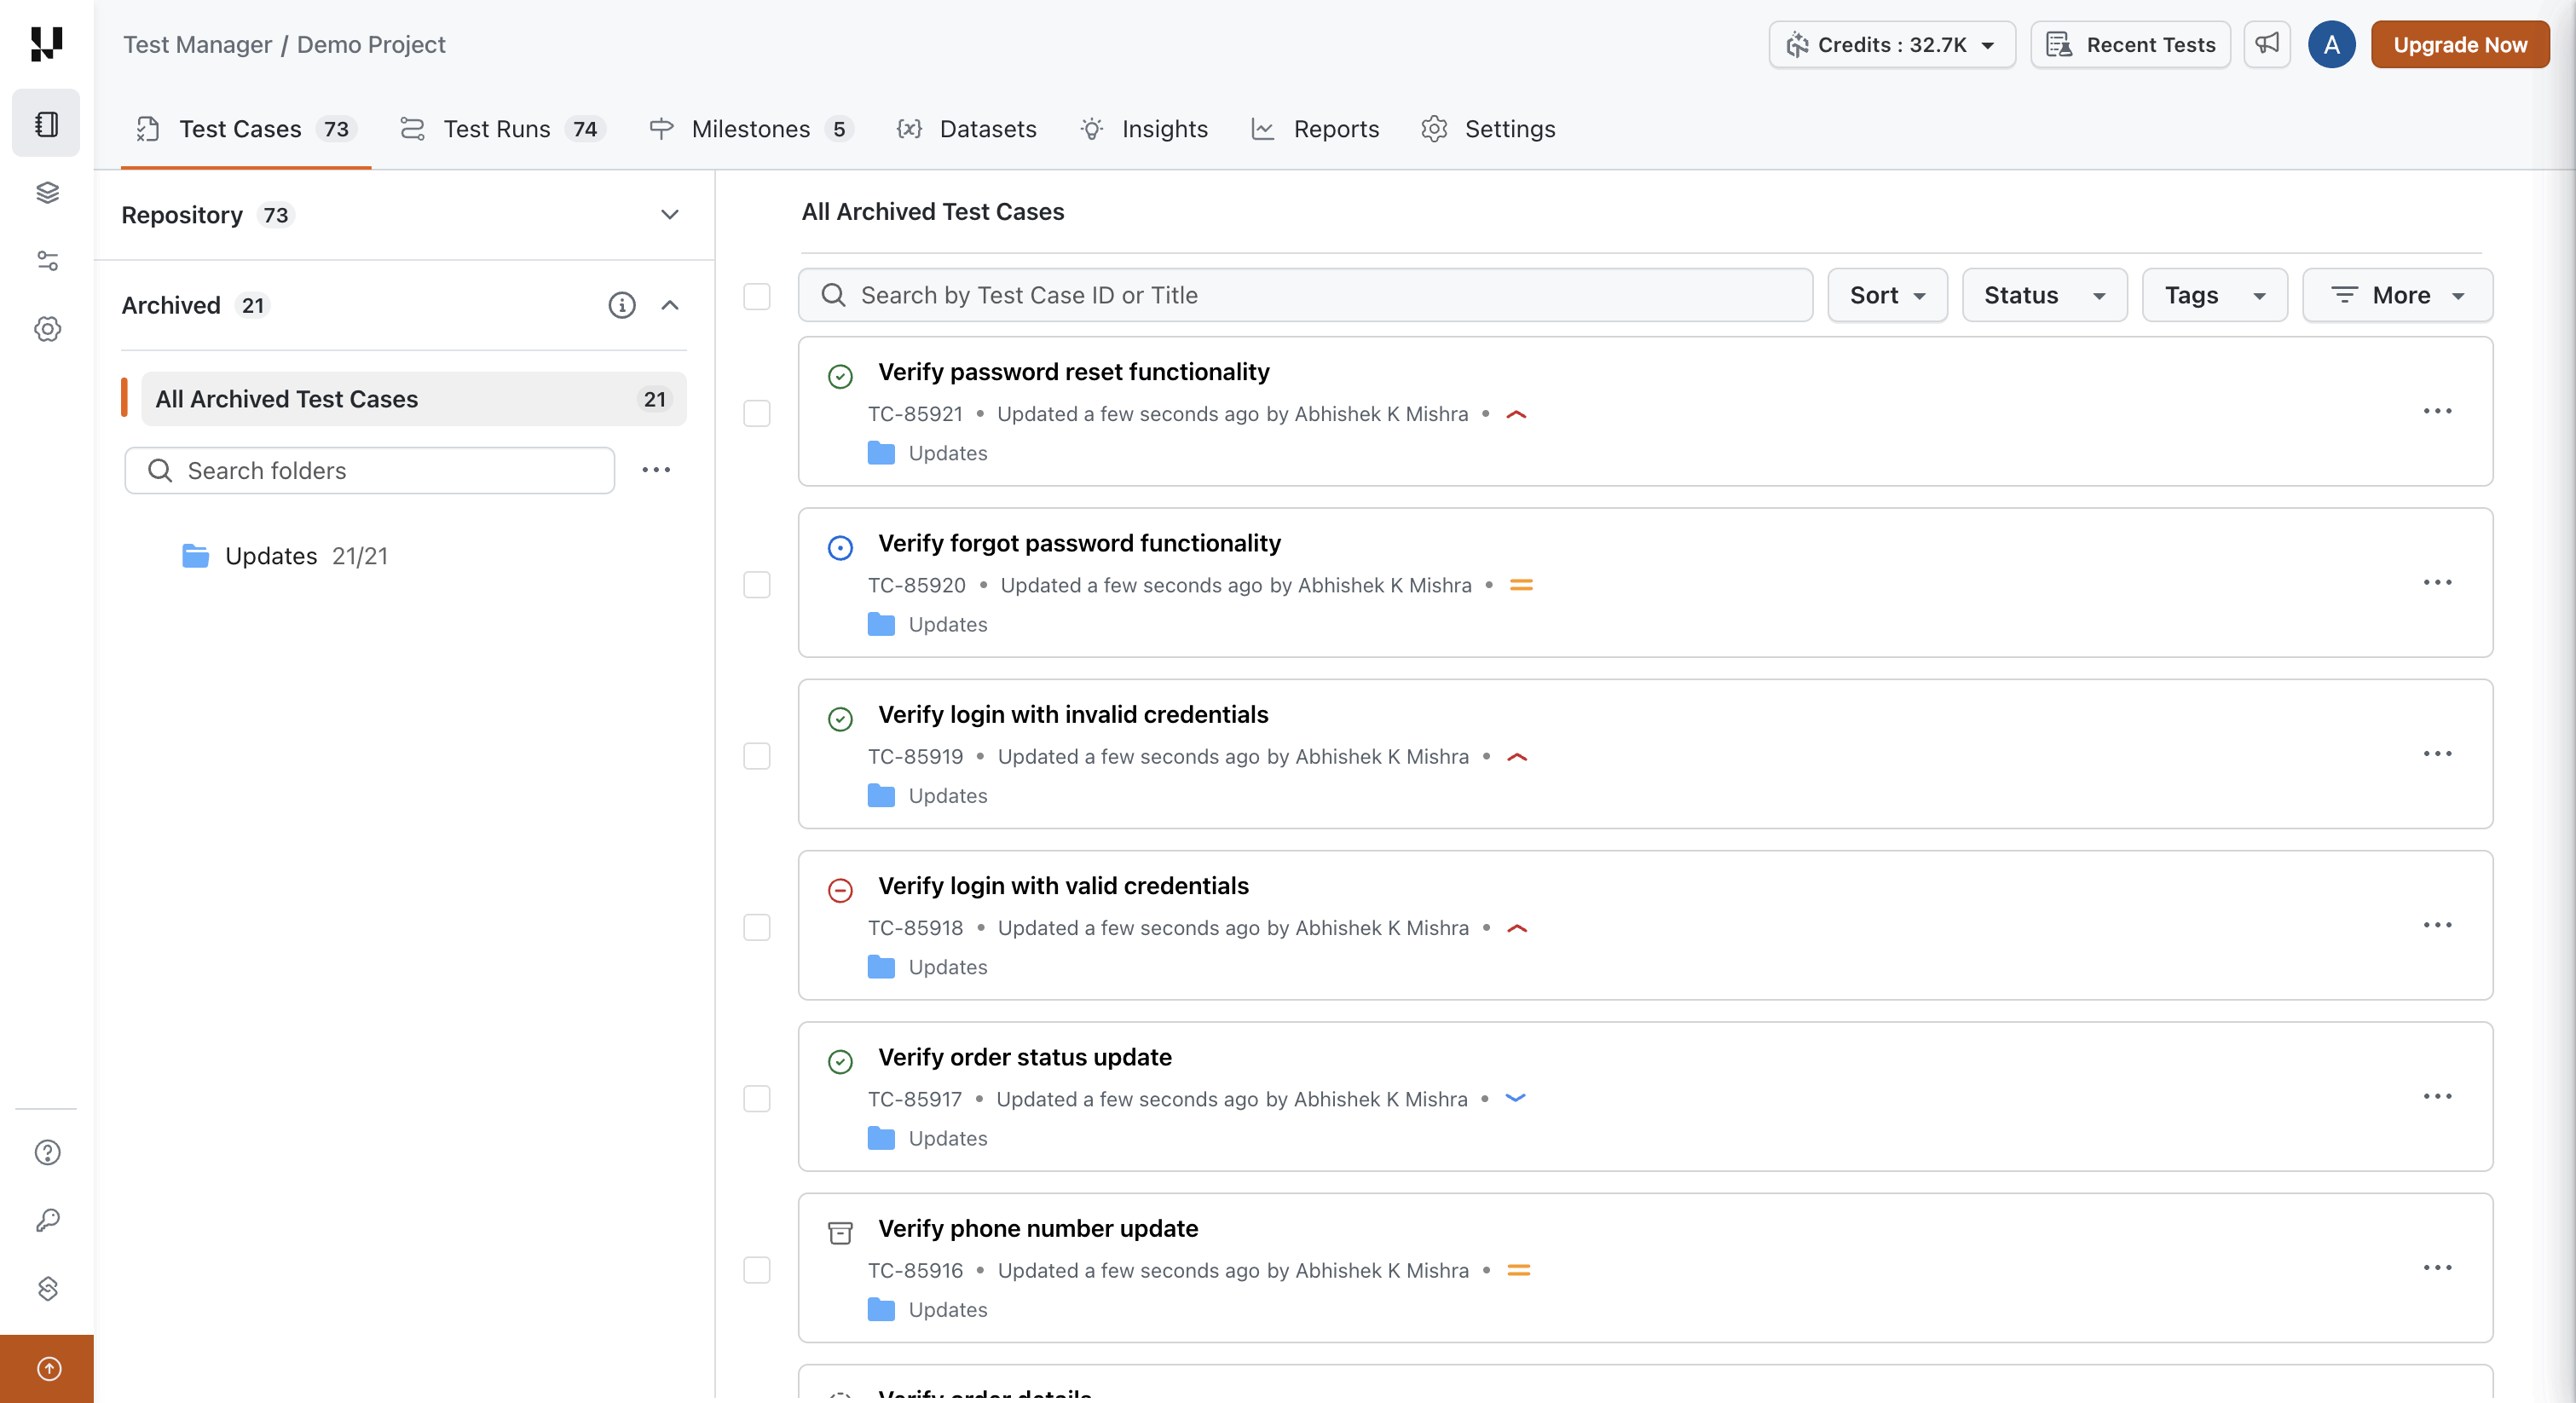
Task: Open the Status filter dropdown
Action: click(2043, 295)
